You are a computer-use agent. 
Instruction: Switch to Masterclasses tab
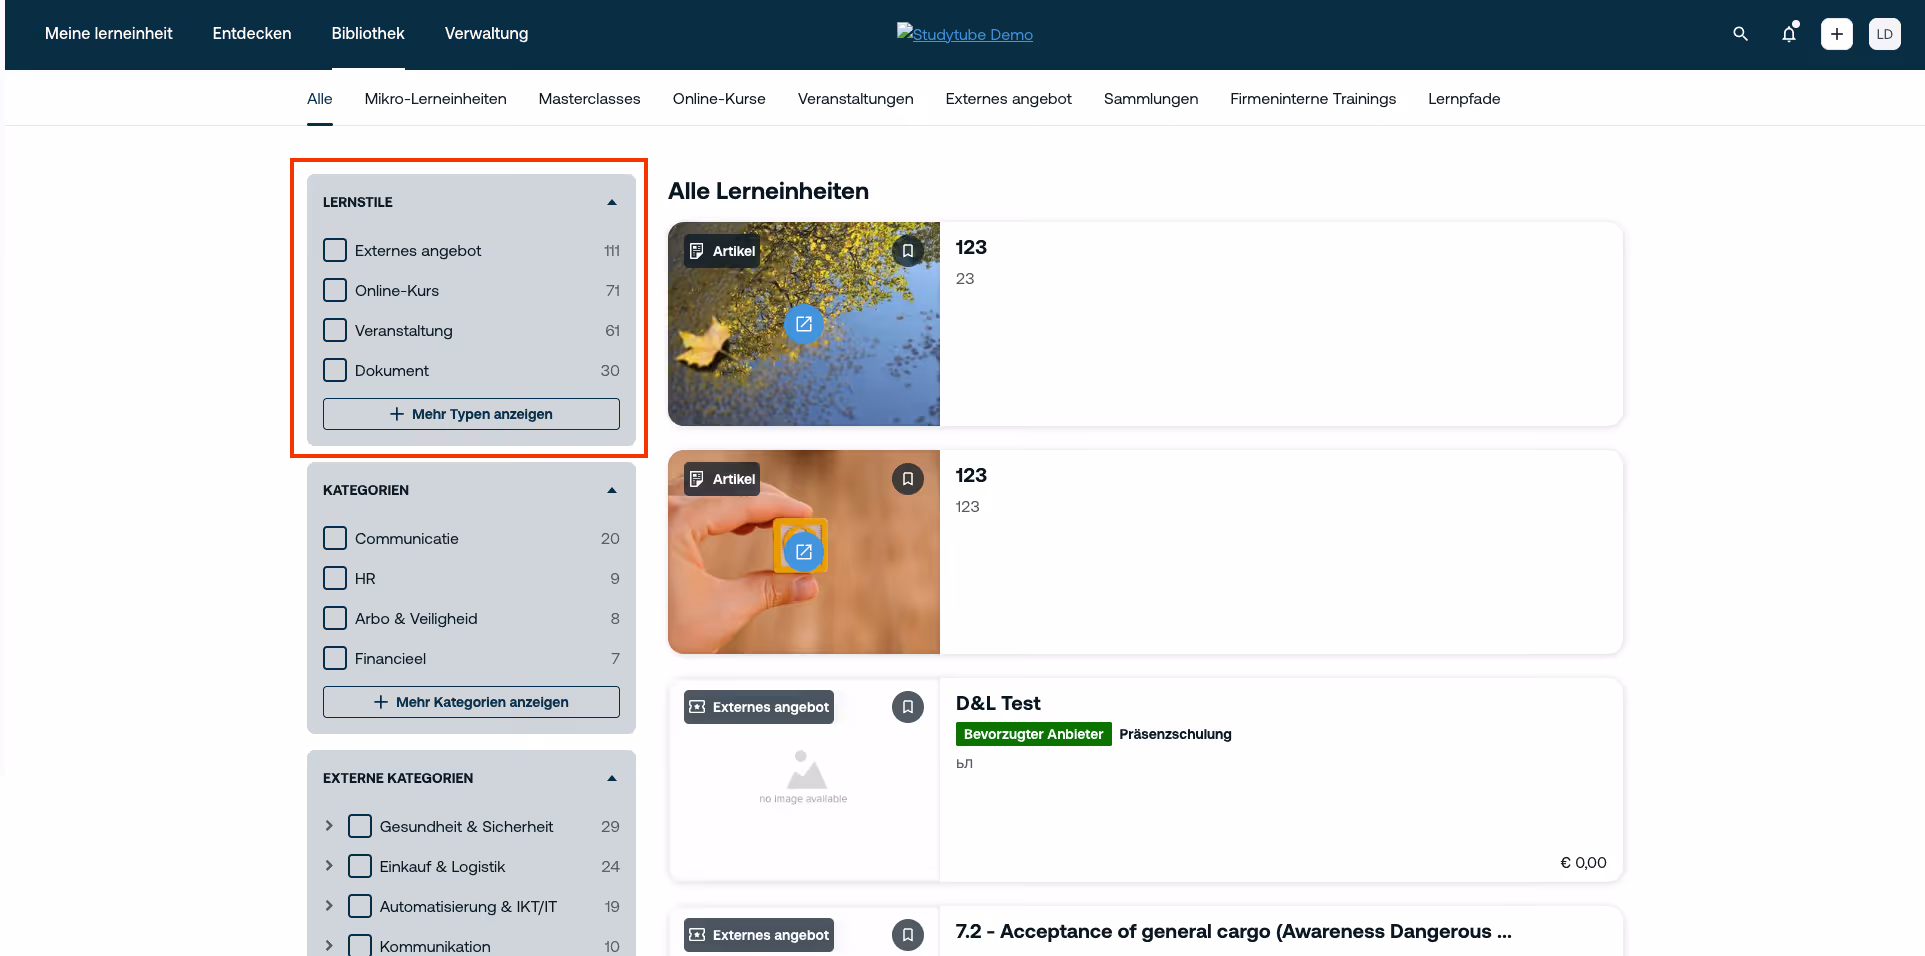[590, 99]
